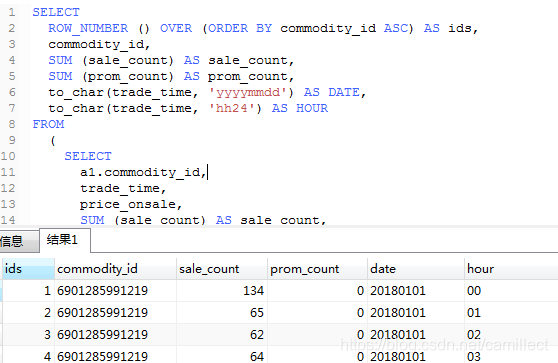
Task: Select commodity_id cell in row 2
Action: (115, 313)
